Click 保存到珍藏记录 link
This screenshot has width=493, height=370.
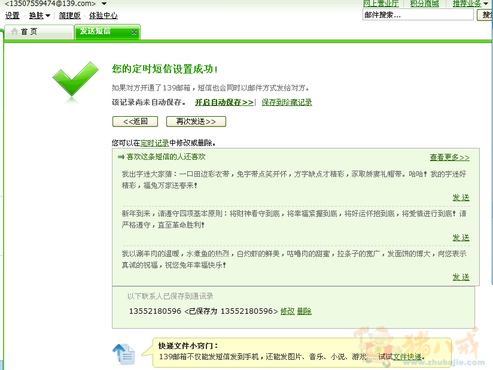point(287,102)
